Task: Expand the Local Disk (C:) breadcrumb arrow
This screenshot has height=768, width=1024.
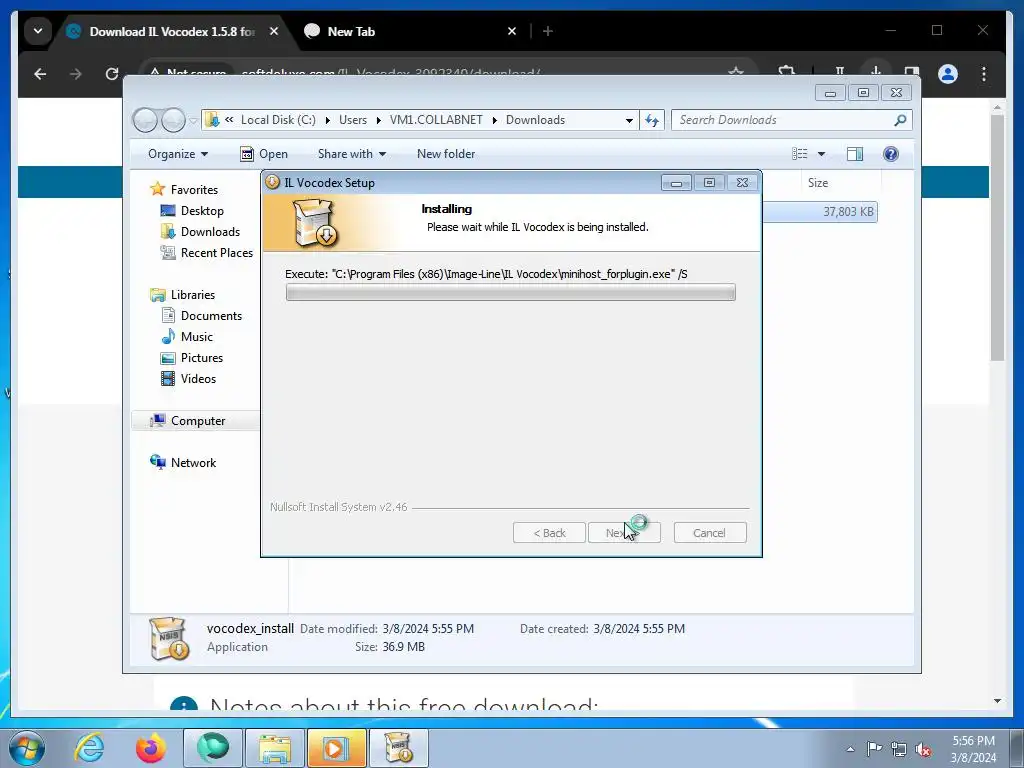Action: pyautogui.click(x=327, y=120)
